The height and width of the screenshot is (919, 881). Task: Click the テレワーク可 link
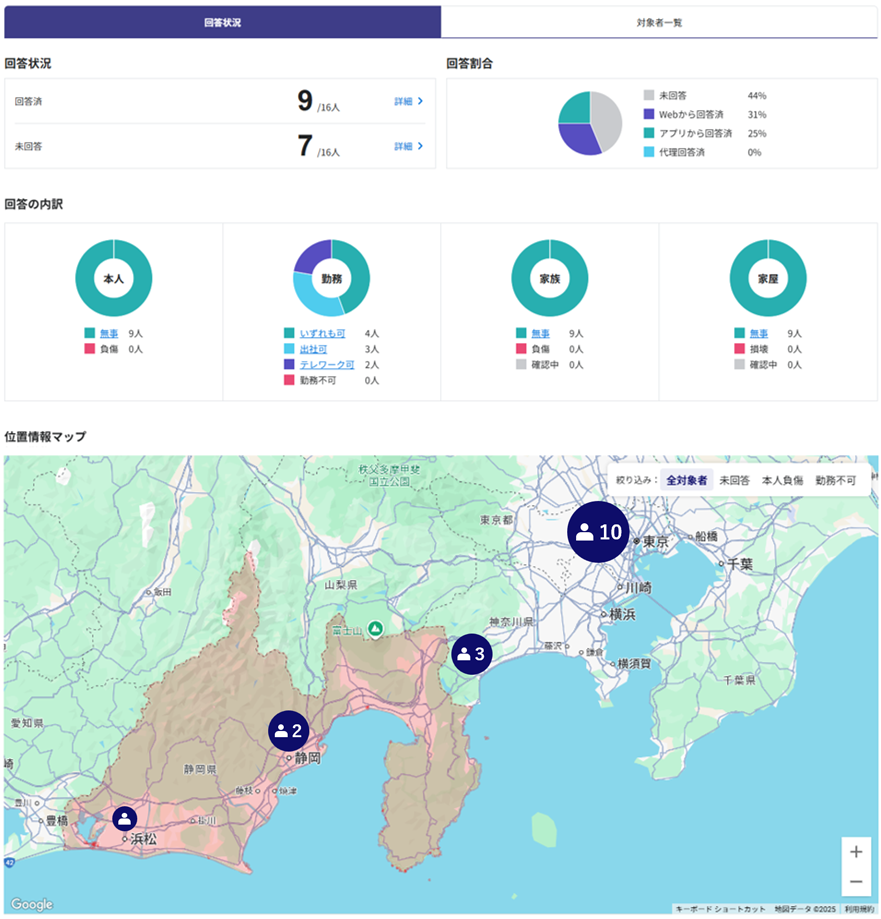tap(326, 365)
